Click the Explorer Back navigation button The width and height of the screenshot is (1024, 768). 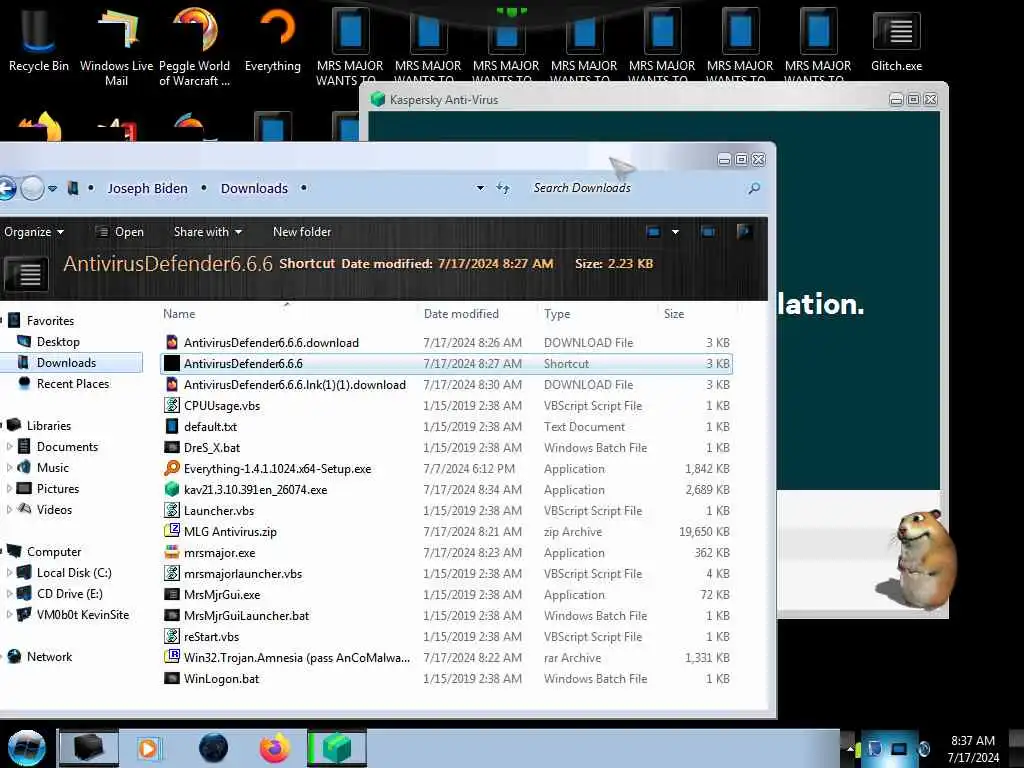7,188
